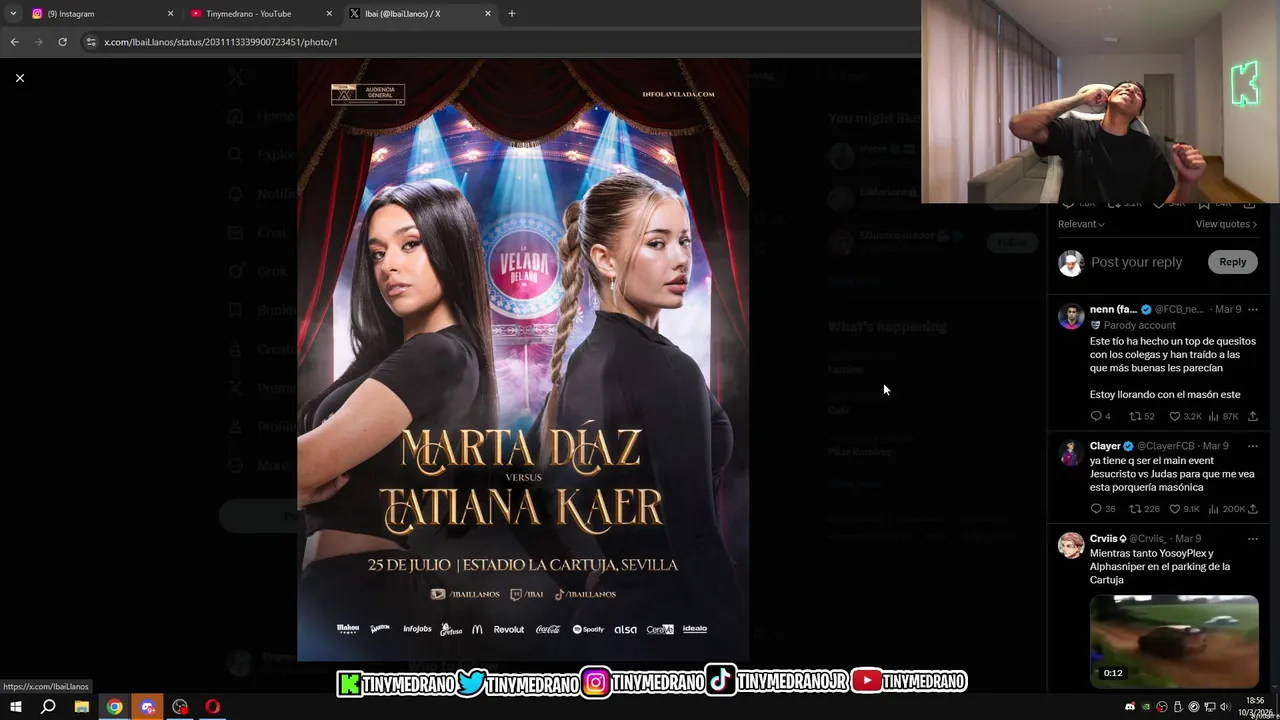This screenshot has width=1280, height=720.
Task: Focus the x.com address bar
Action: [500, 42]
